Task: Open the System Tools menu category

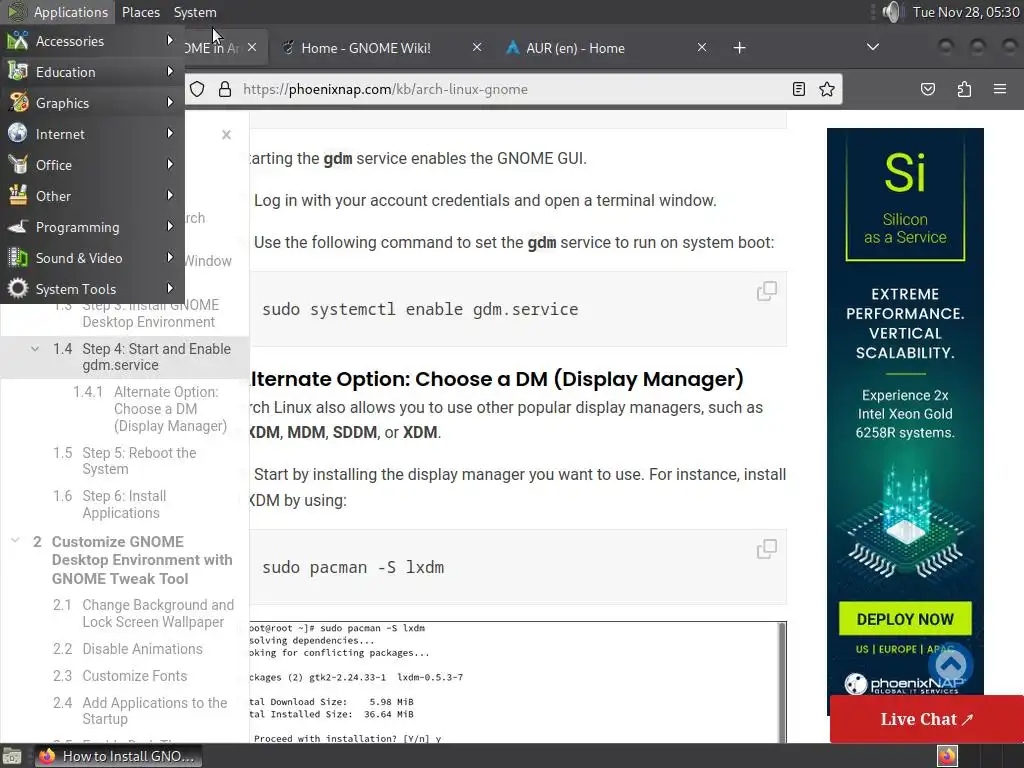Action: (92, 289)
